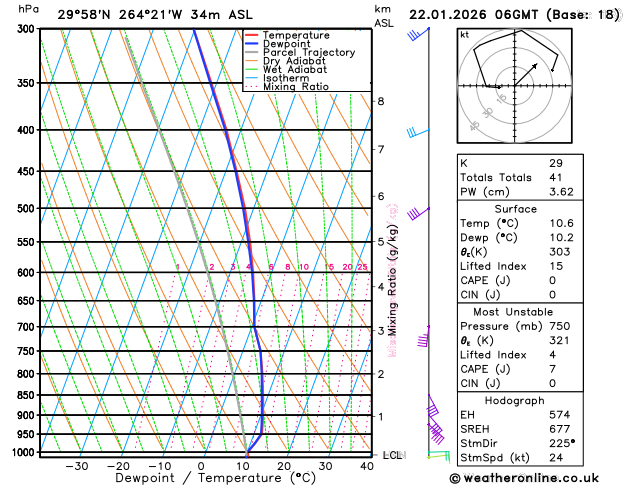Click the StmDir value 225°

(x=562, y=443)
